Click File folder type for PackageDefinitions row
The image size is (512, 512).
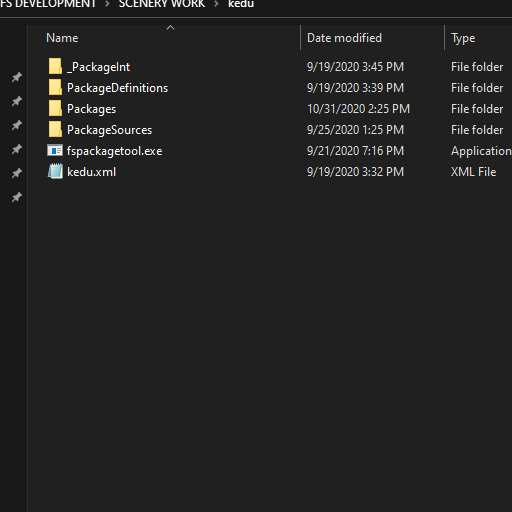pos(477,88)
